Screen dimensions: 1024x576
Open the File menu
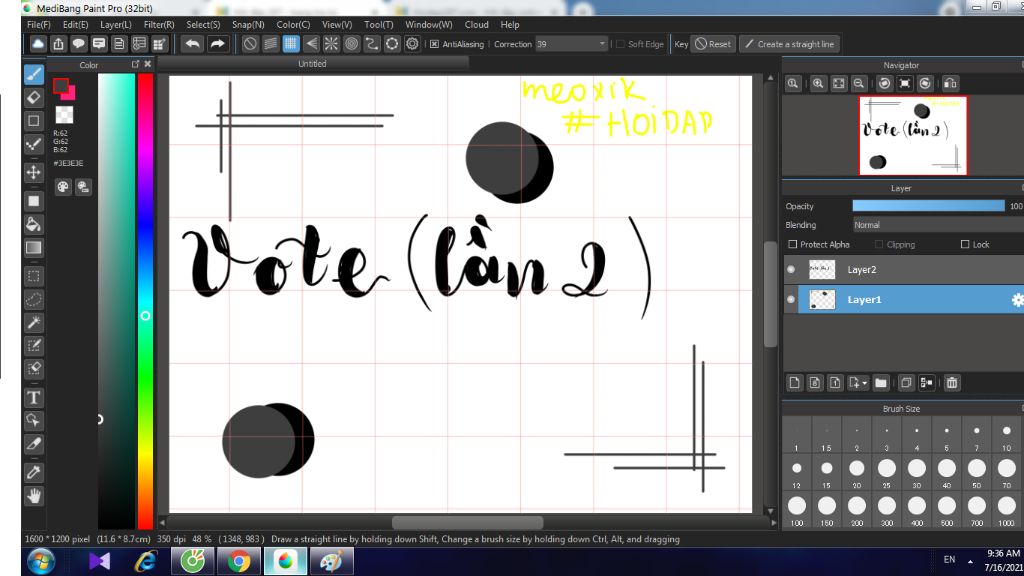[x=39, y=24]
